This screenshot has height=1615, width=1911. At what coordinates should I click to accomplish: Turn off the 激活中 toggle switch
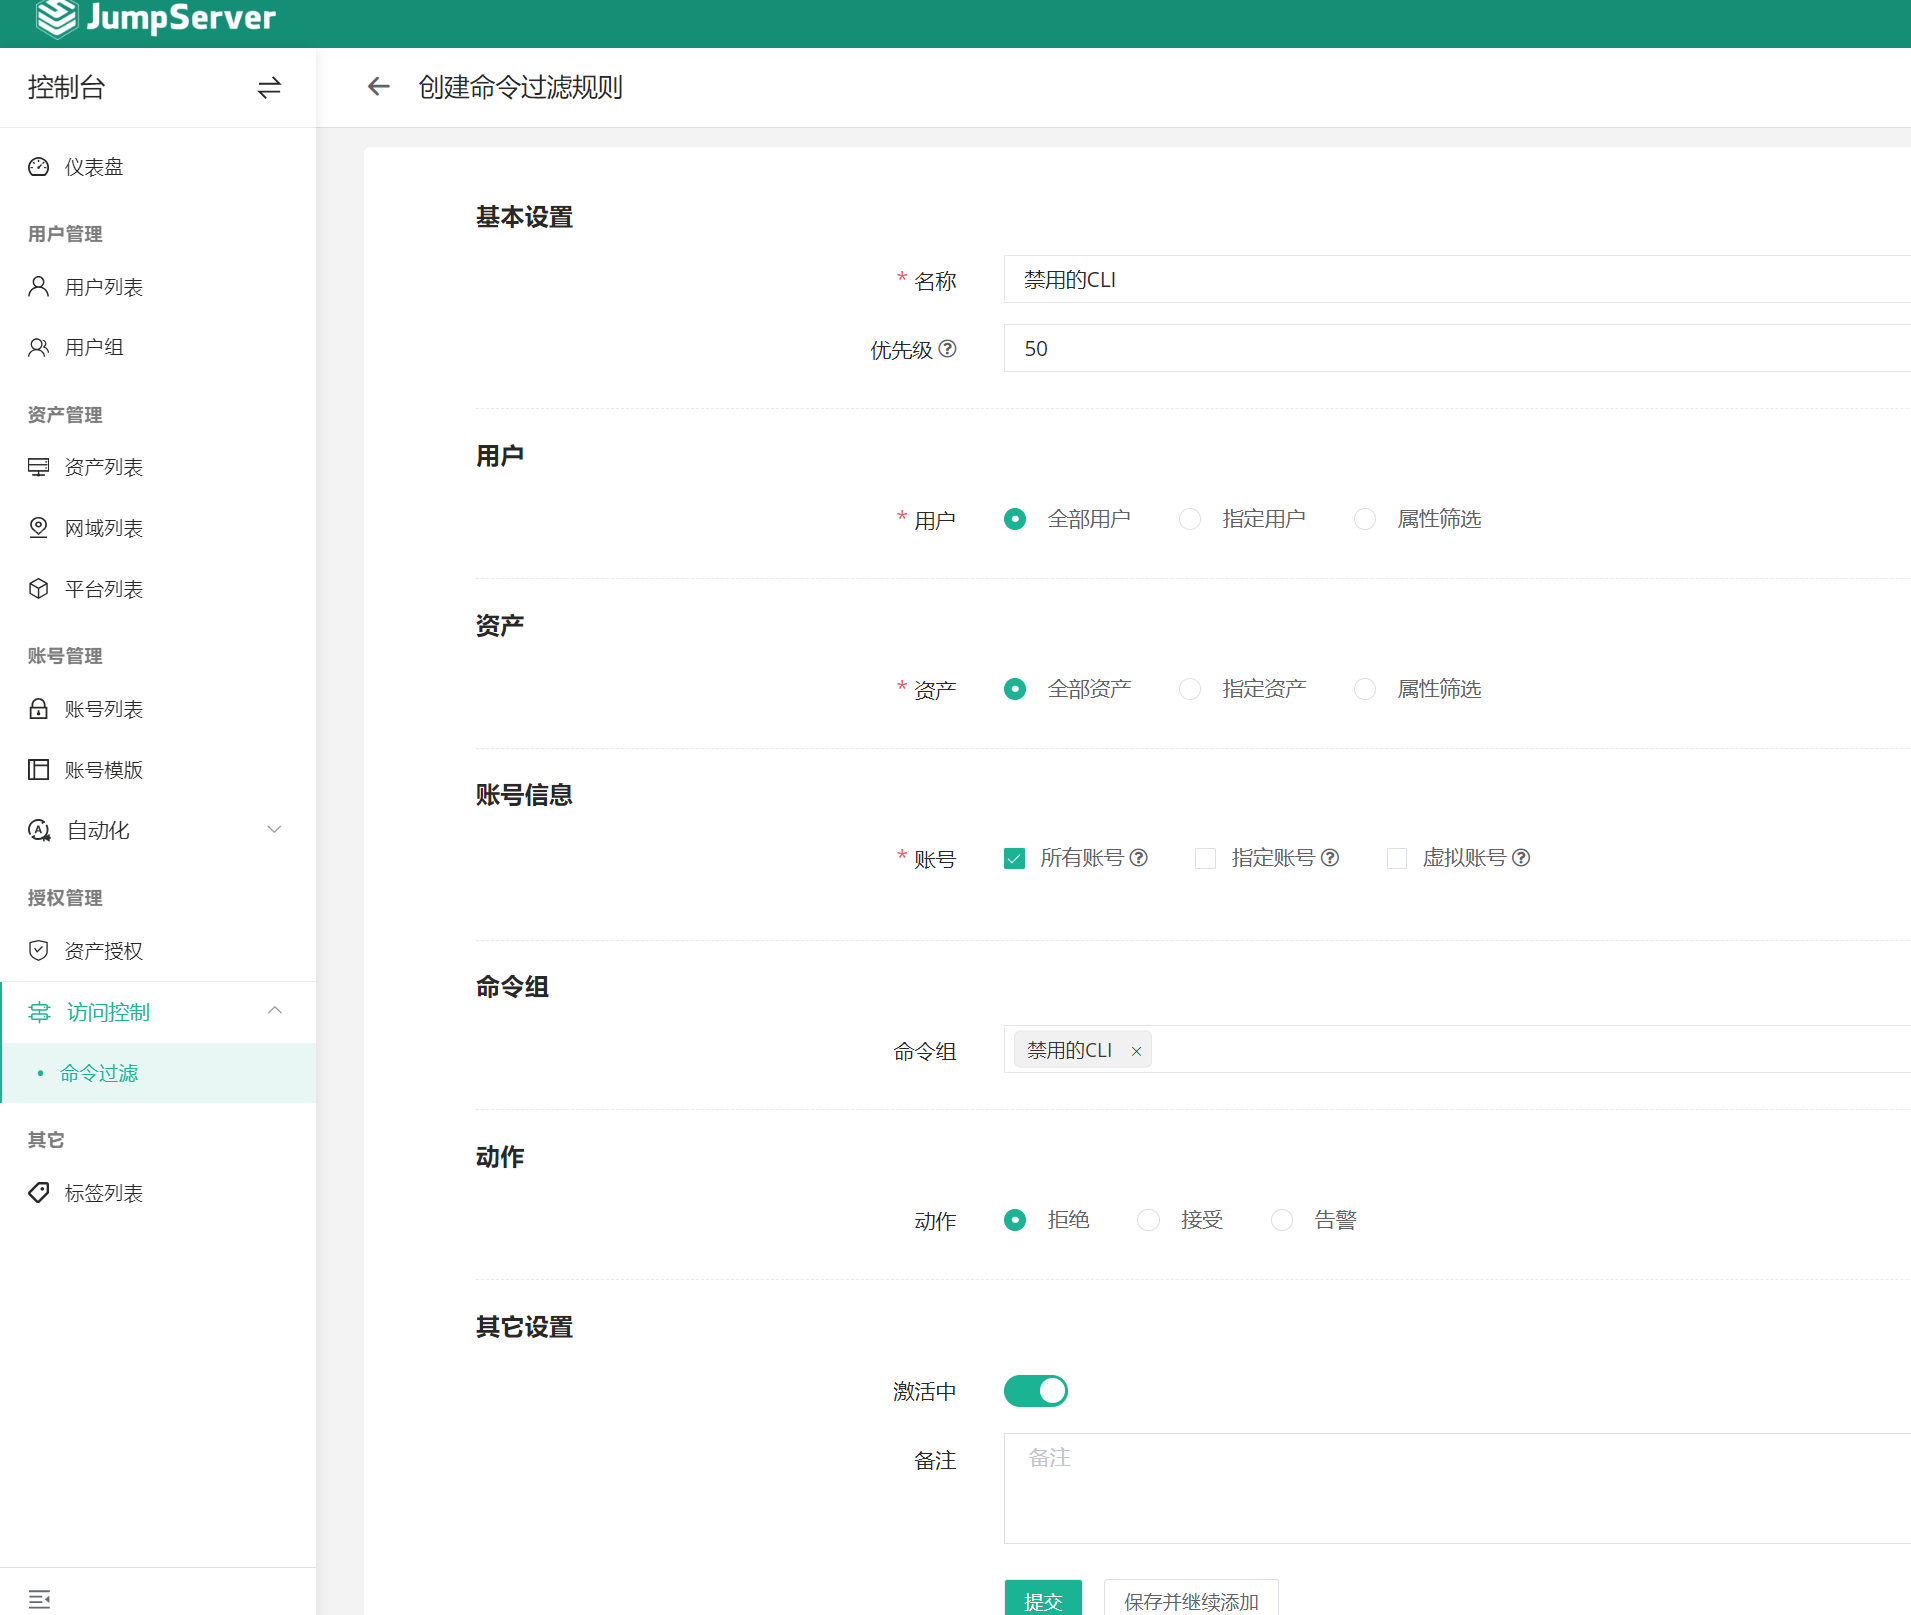click(x=1035, y=1391)
